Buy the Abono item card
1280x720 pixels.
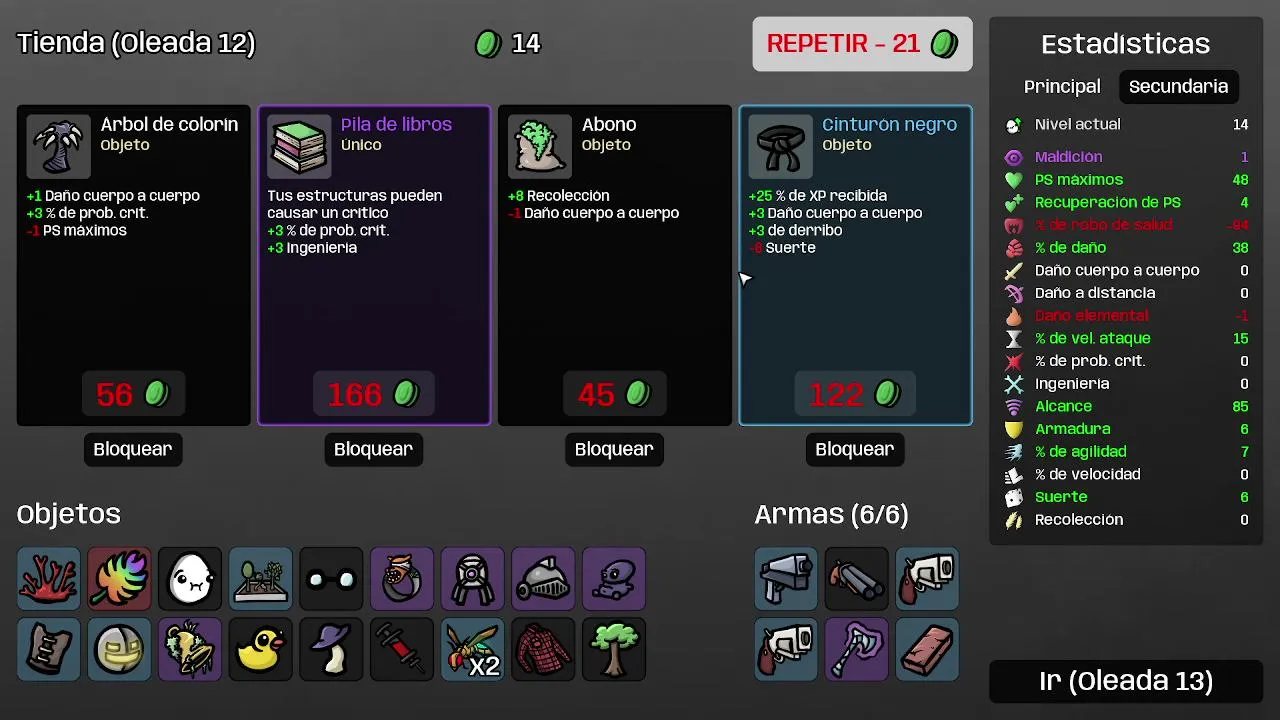tap(615, 265)
